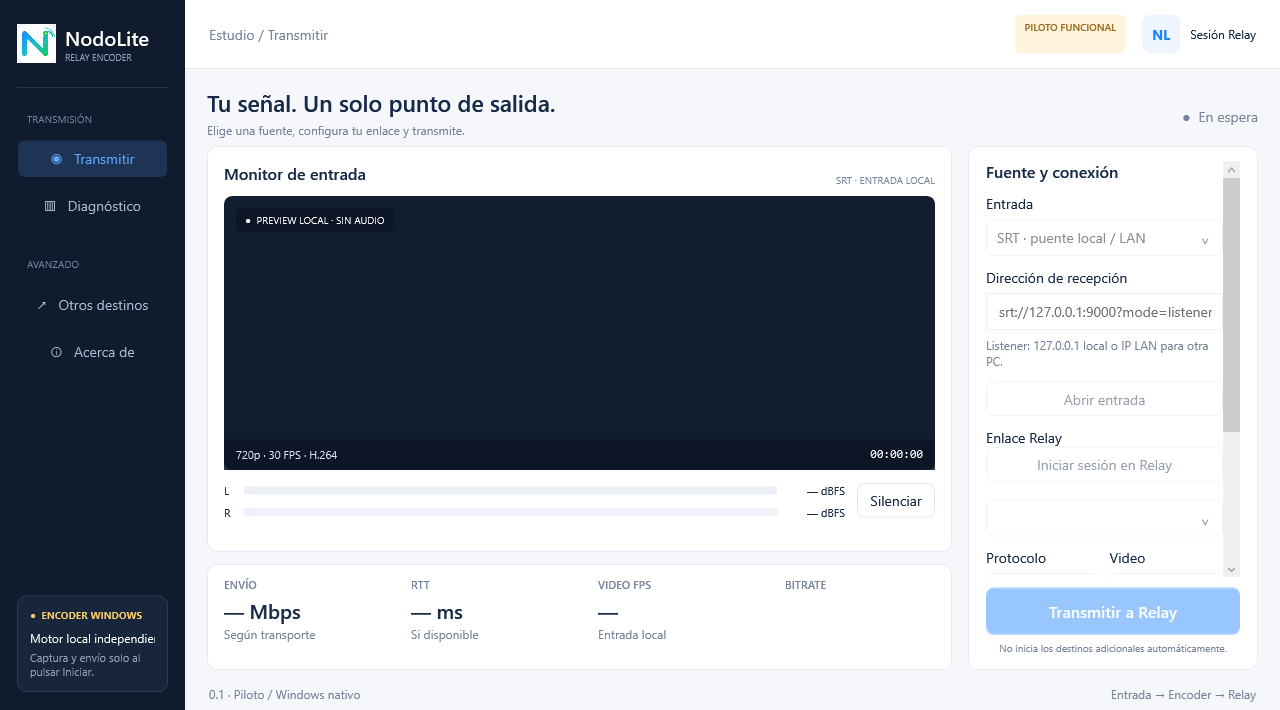Click the 720p · 30 FPS · H.264 label
The image size is (1280, 710).
tap(286, 455)
